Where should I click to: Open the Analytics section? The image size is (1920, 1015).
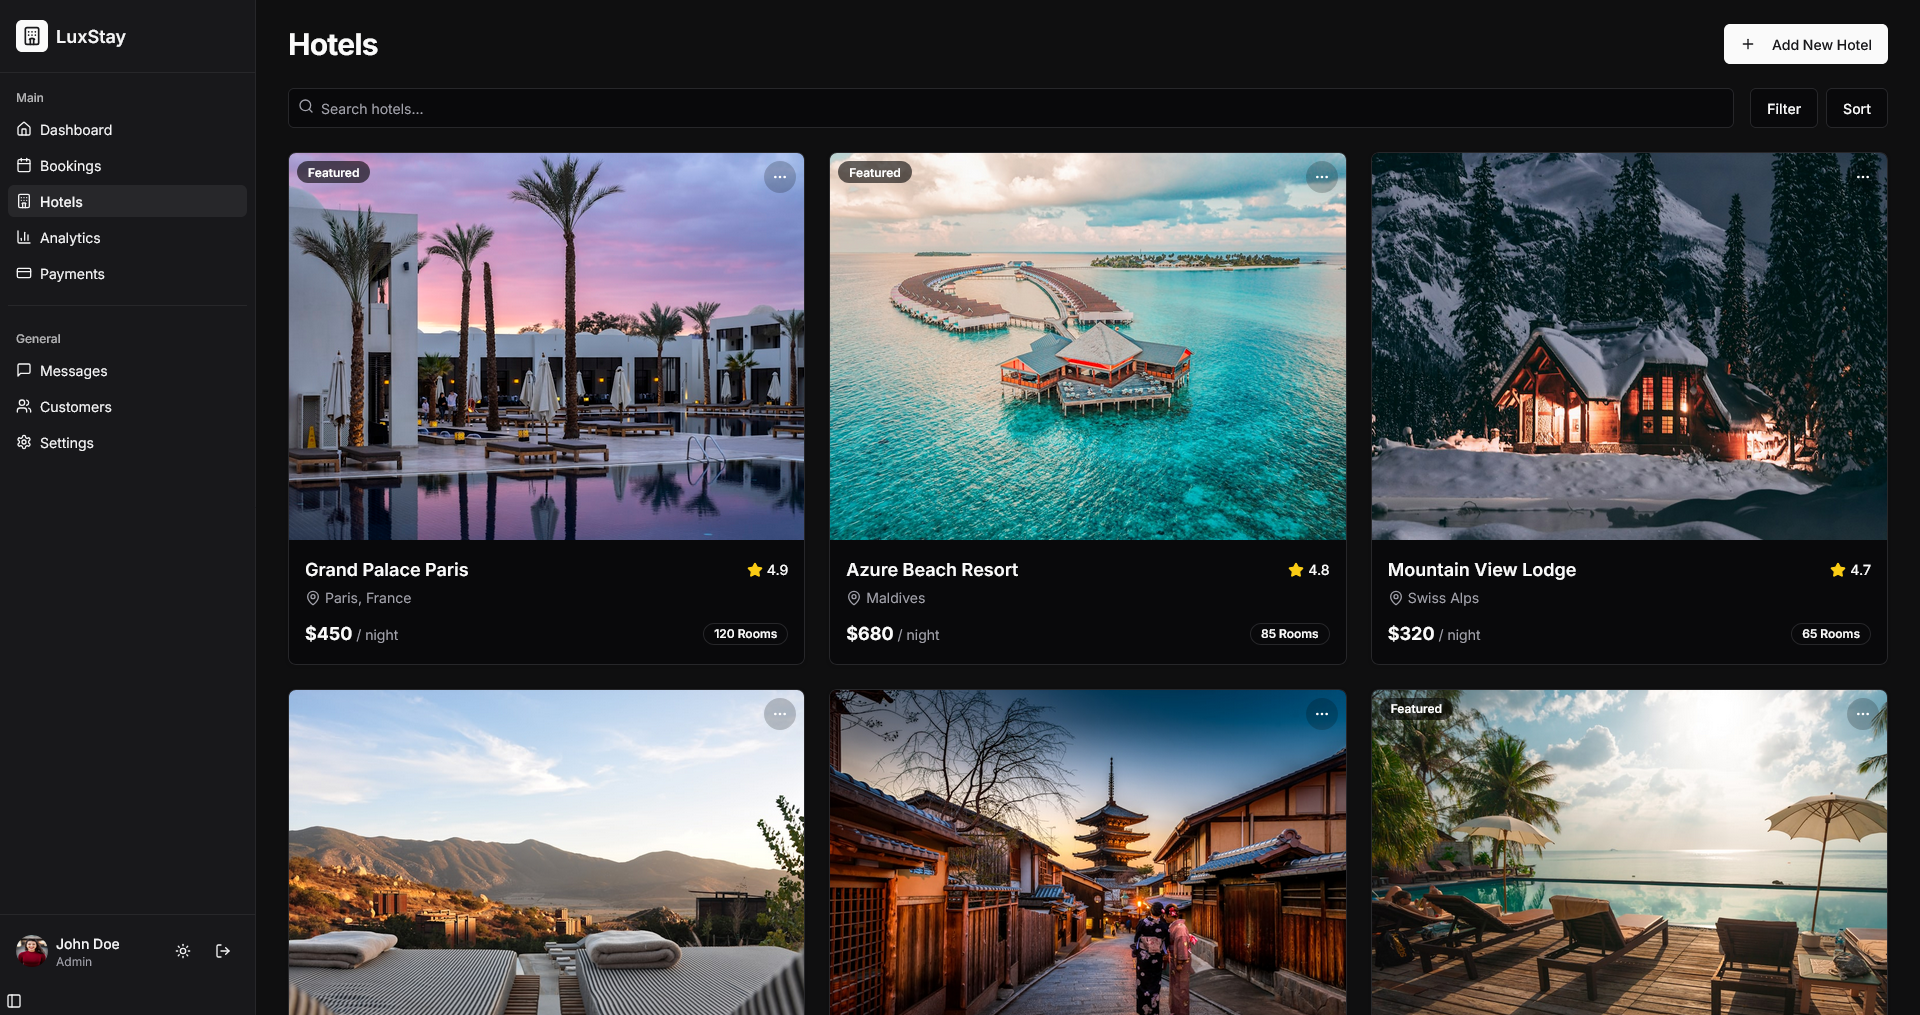[x=127, y=238]
